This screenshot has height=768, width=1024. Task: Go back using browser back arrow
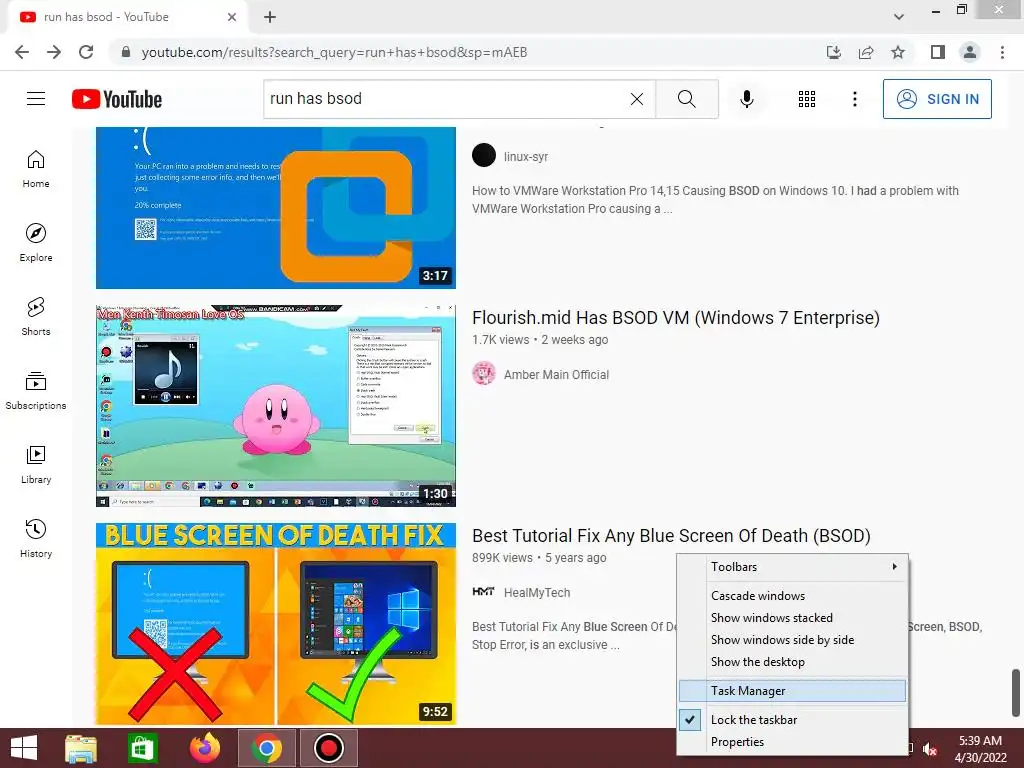(x=22, y=52)
